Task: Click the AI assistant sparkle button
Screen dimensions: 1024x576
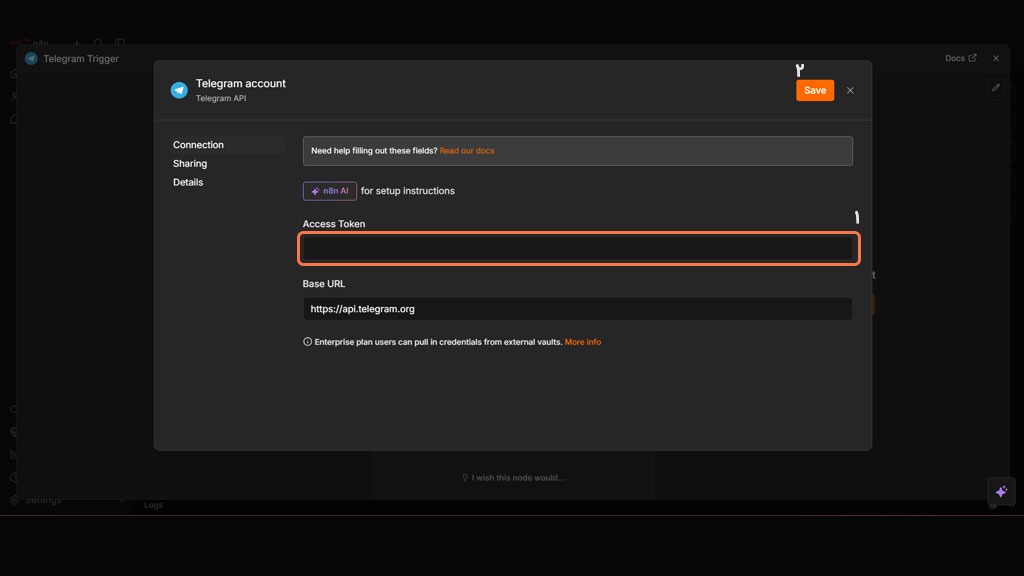Action: coord(1001,491)
